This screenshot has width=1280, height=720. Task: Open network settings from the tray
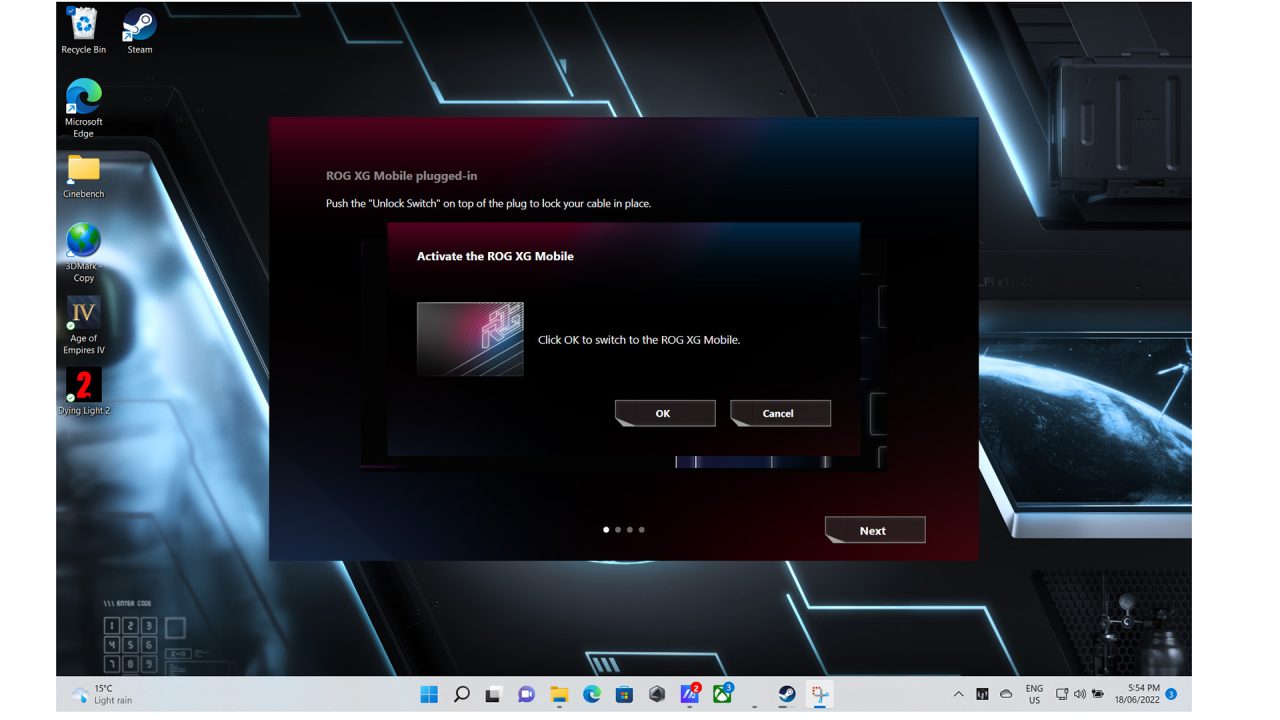pos(1062,694)
